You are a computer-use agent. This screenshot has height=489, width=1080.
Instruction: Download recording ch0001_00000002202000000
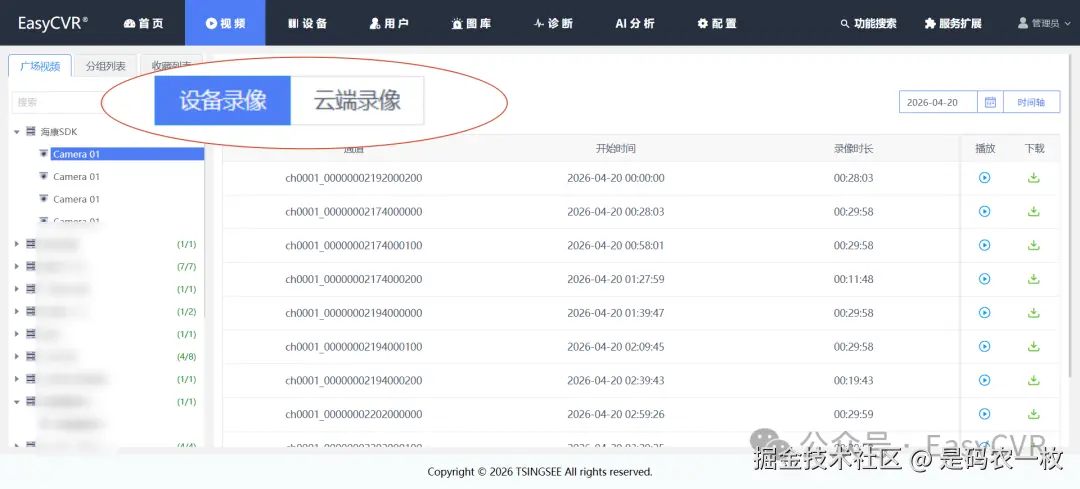click(1033, 414)
